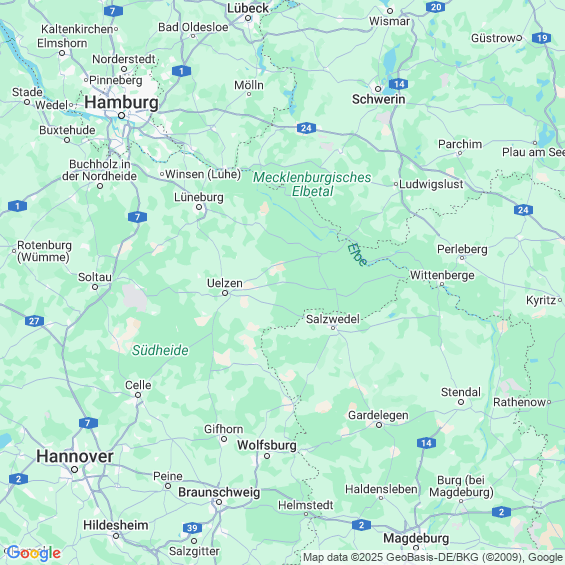Image resolution: width=565 pixels, height=565 pixels.
Task: Click the A14 highway shield near Gardelegen
Action: [426, 443]
